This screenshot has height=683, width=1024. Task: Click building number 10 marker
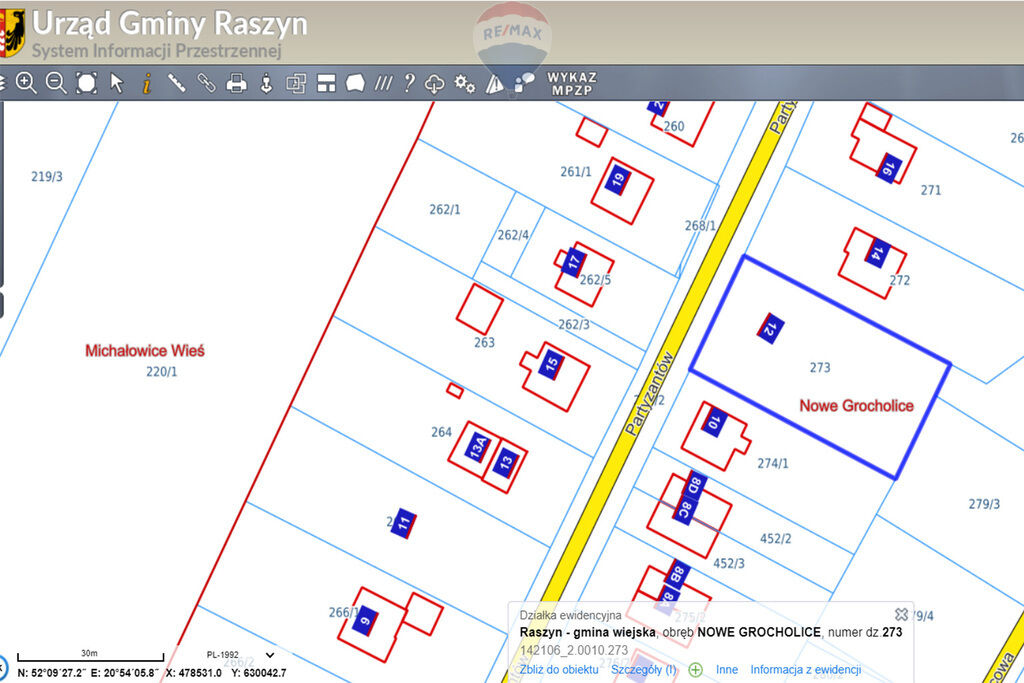pos(714,422)
